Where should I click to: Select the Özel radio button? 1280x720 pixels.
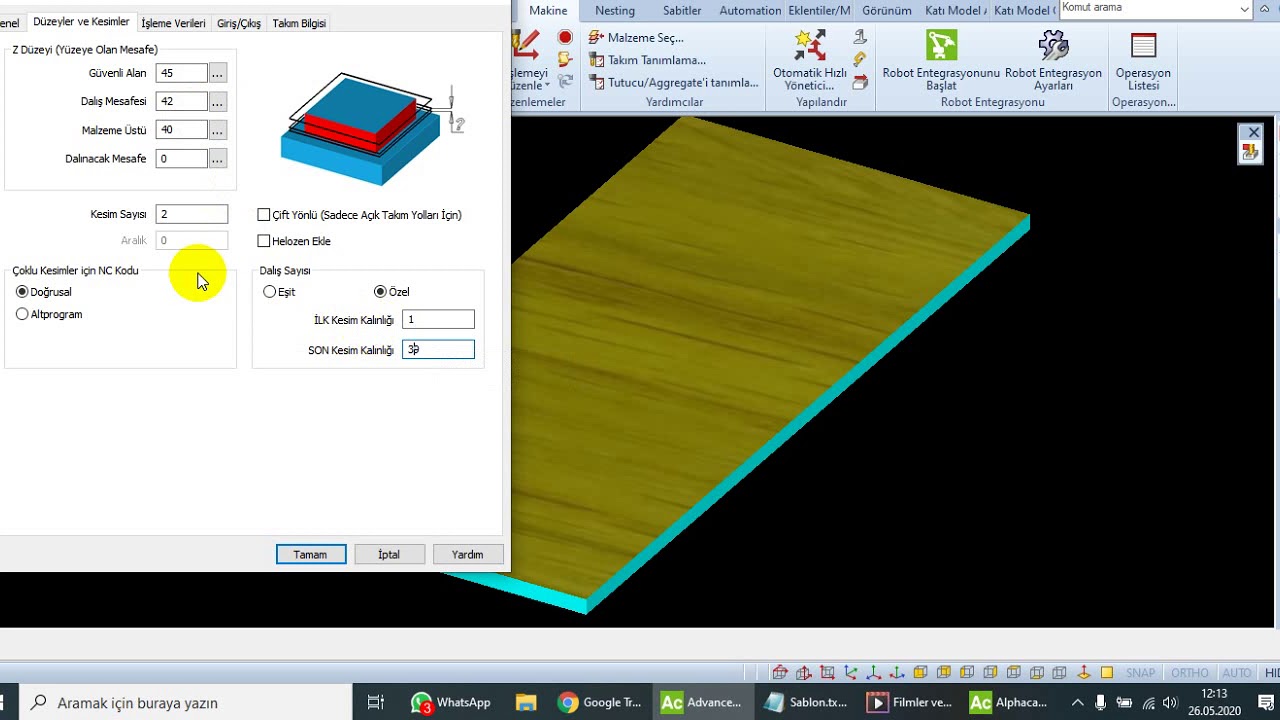pos(380,292)
